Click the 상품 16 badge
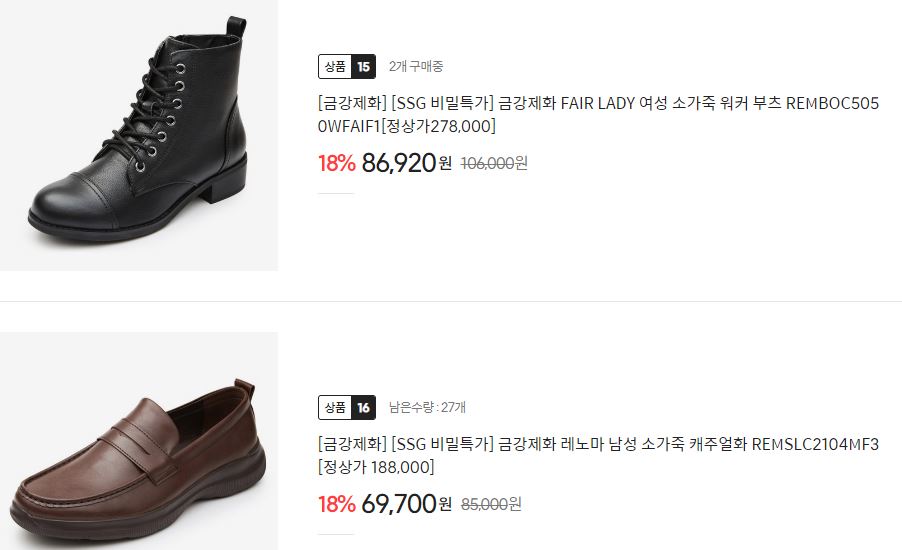This screenshot has width=902, height=550. 347,408
